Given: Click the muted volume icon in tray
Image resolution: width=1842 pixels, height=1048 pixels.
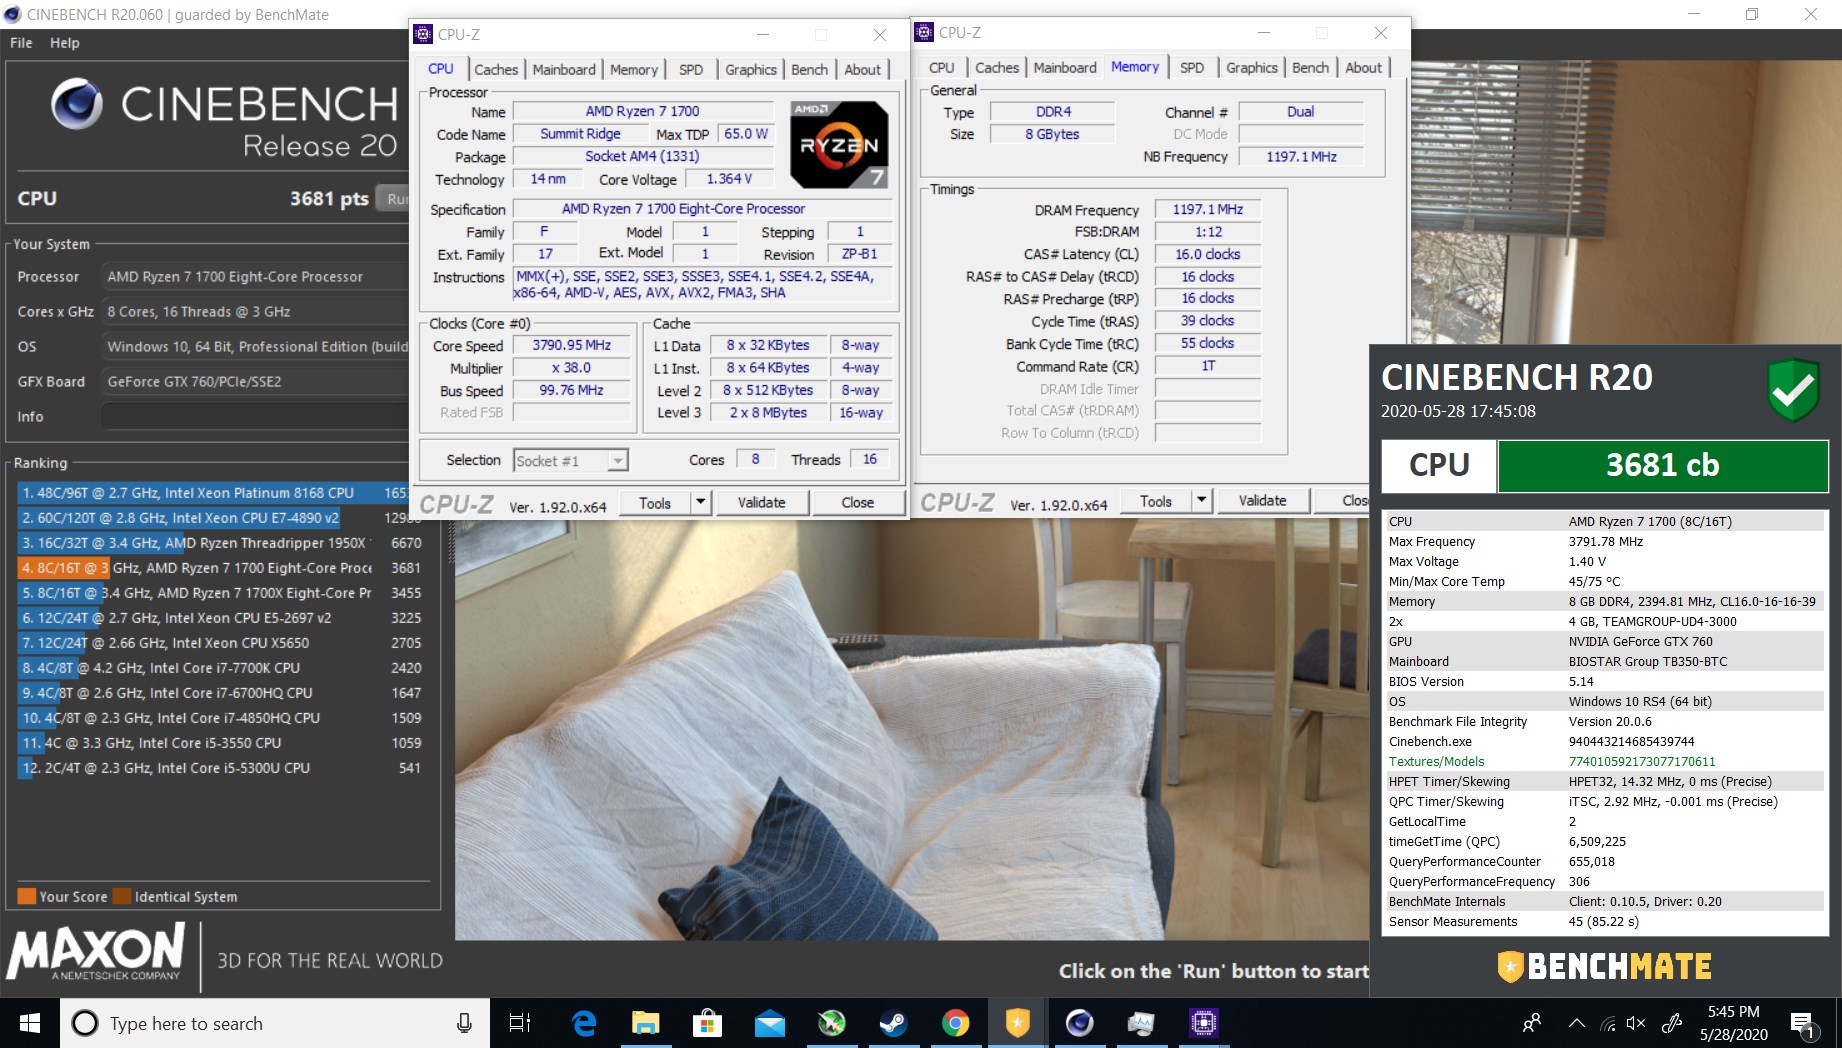Looking at the screenshot, I should [1636, 1023].
